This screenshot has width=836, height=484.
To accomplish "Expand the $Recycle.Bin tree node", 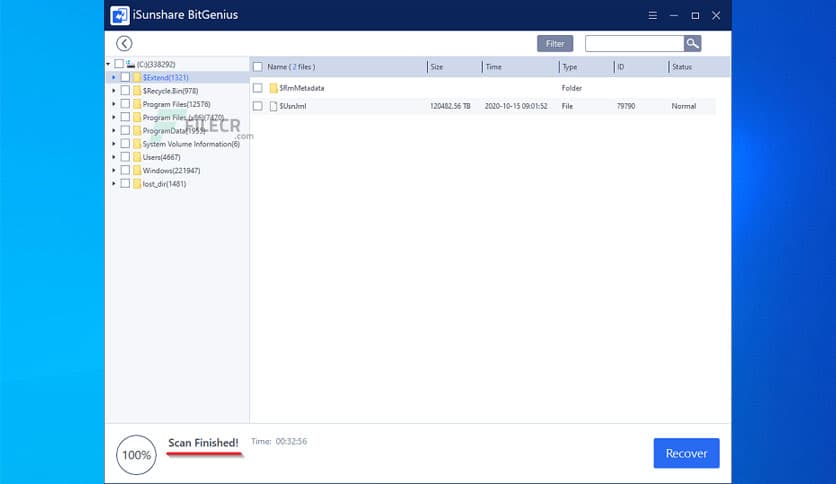I will (114, 91).
